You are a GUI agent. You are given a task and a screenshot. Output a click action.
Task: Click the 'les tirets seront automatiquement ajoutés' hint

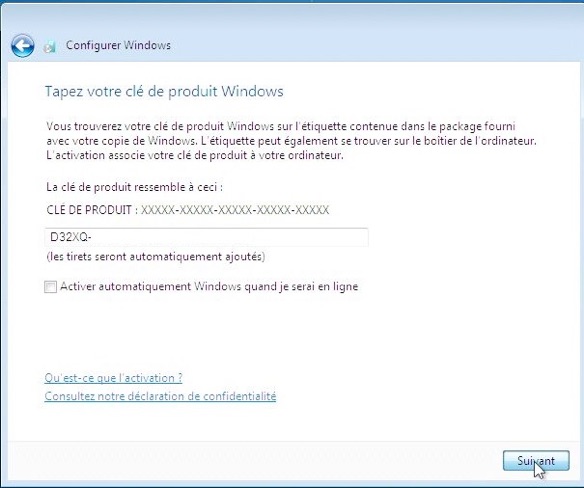click(x=156, y=257)
